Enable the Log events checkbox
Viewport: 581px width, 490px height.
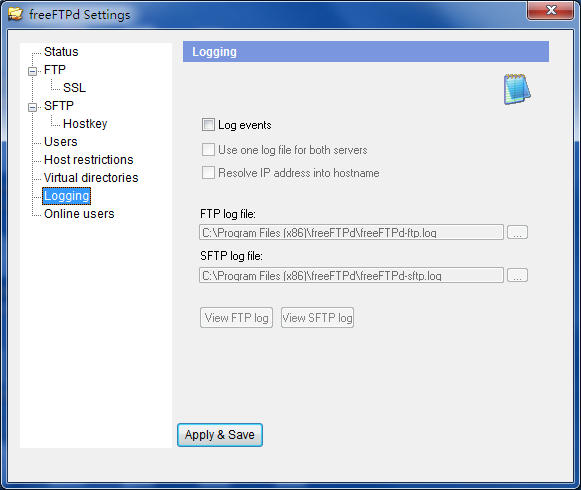coord(208,125)
